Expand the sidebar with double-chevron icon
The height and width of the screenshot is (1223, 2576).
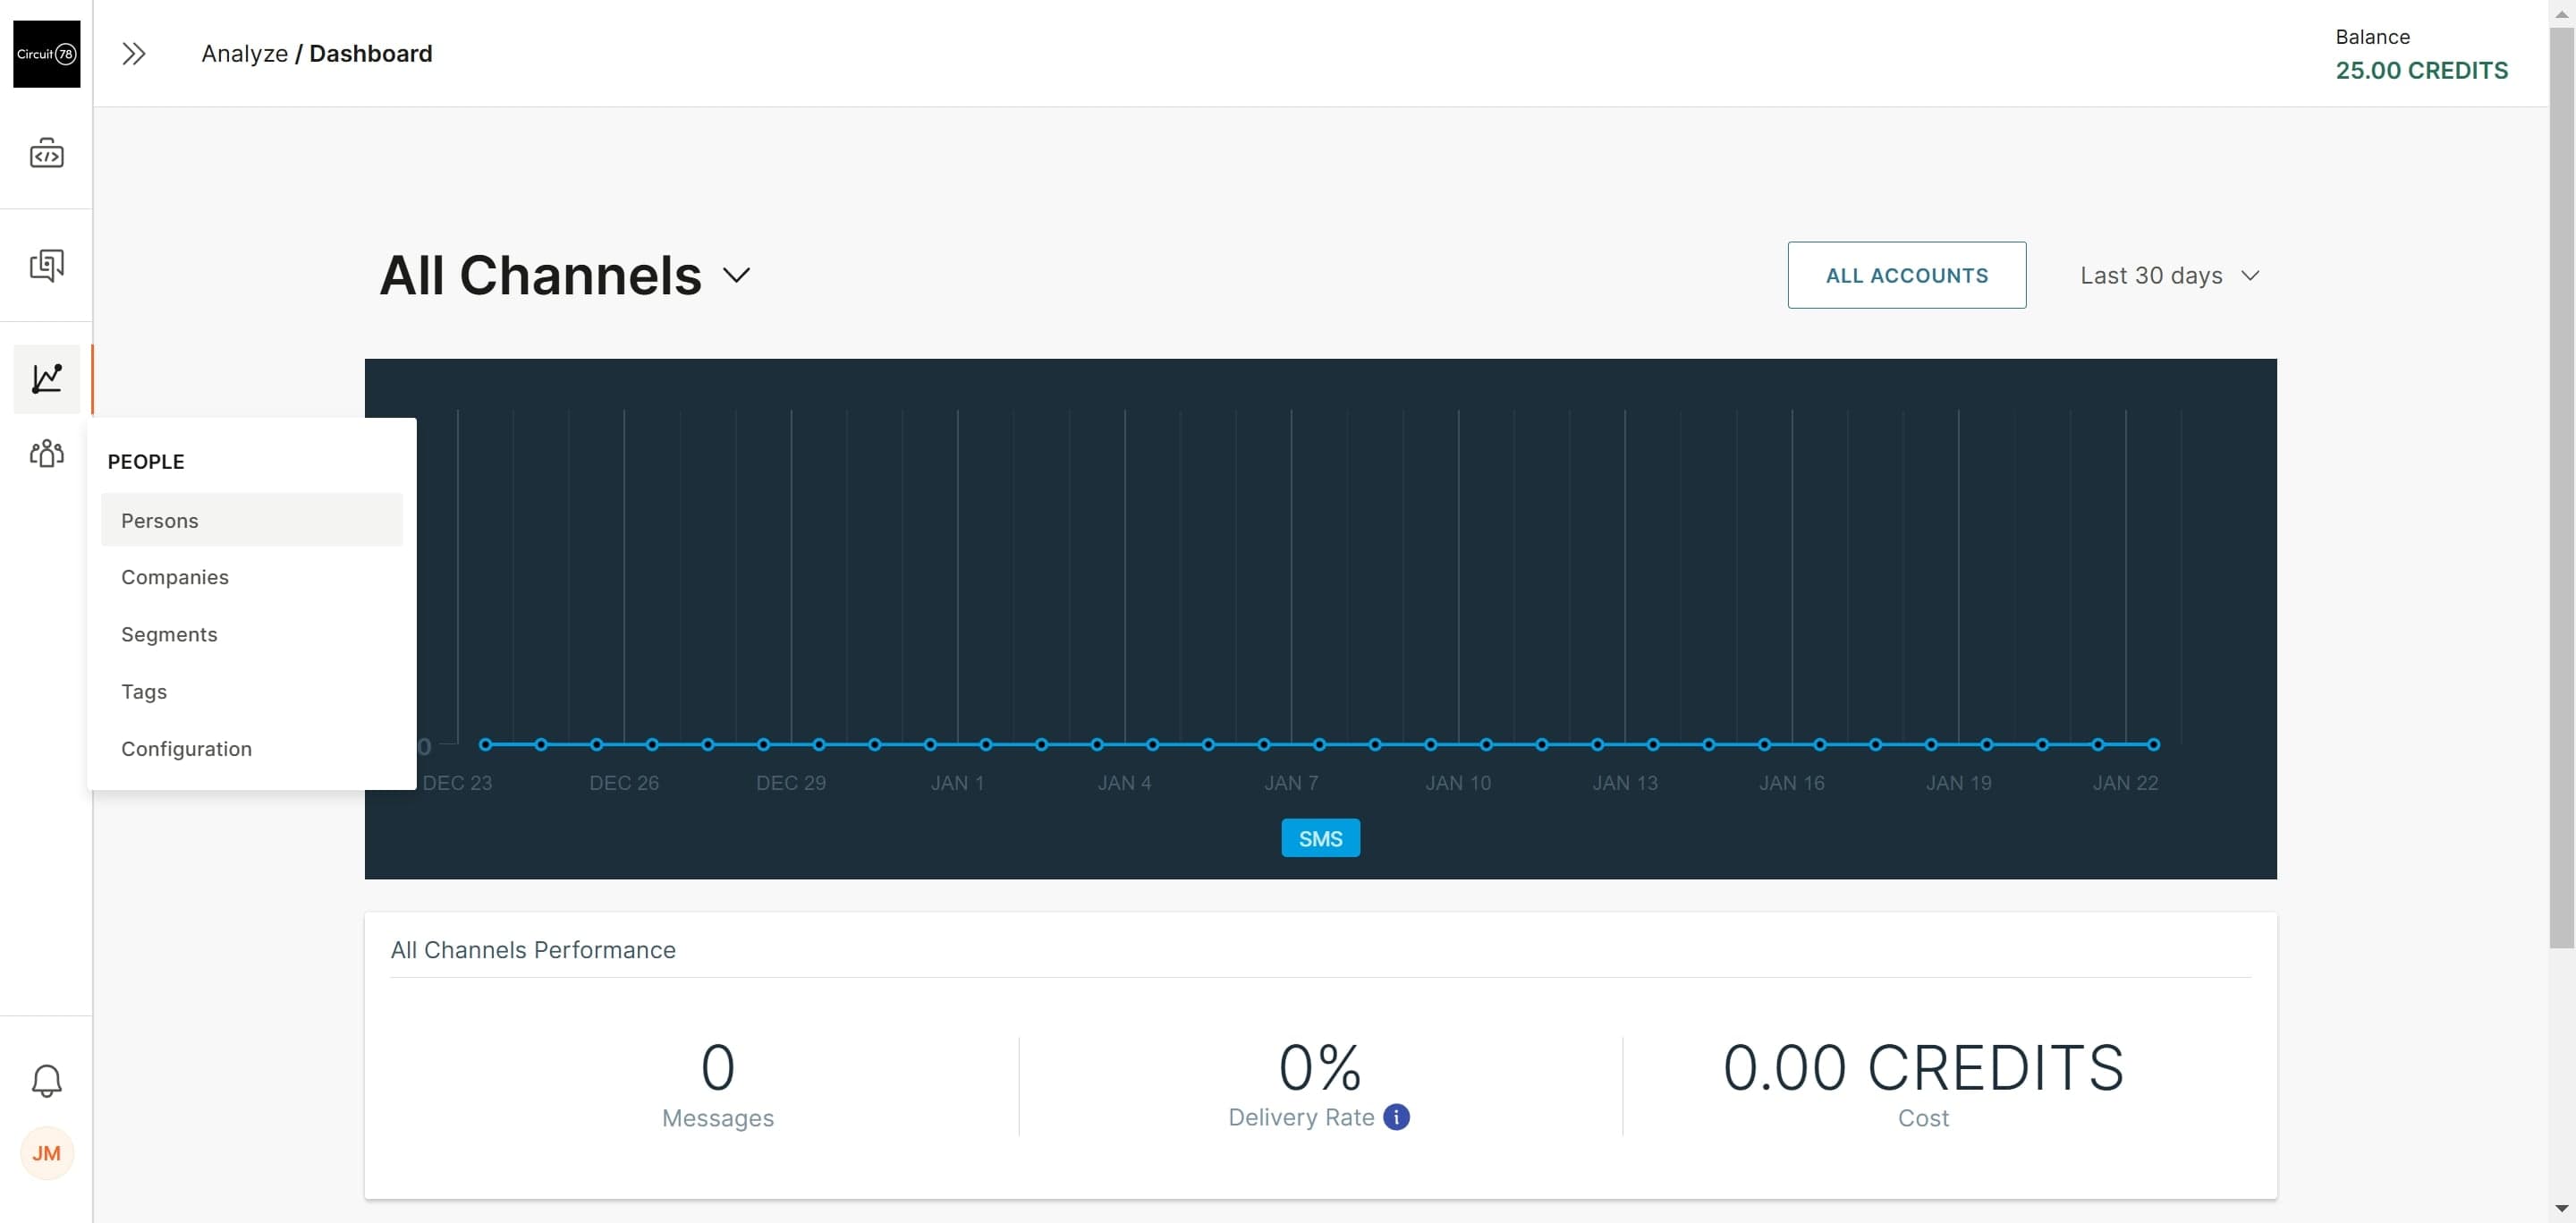134,54
